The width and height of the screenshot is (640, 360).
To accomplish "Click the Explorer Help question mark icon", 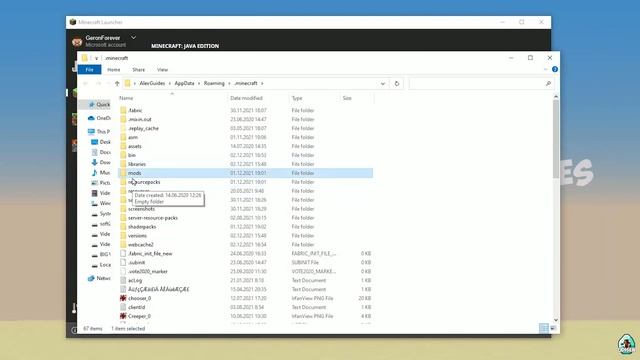I will click(x=555, y=69).
